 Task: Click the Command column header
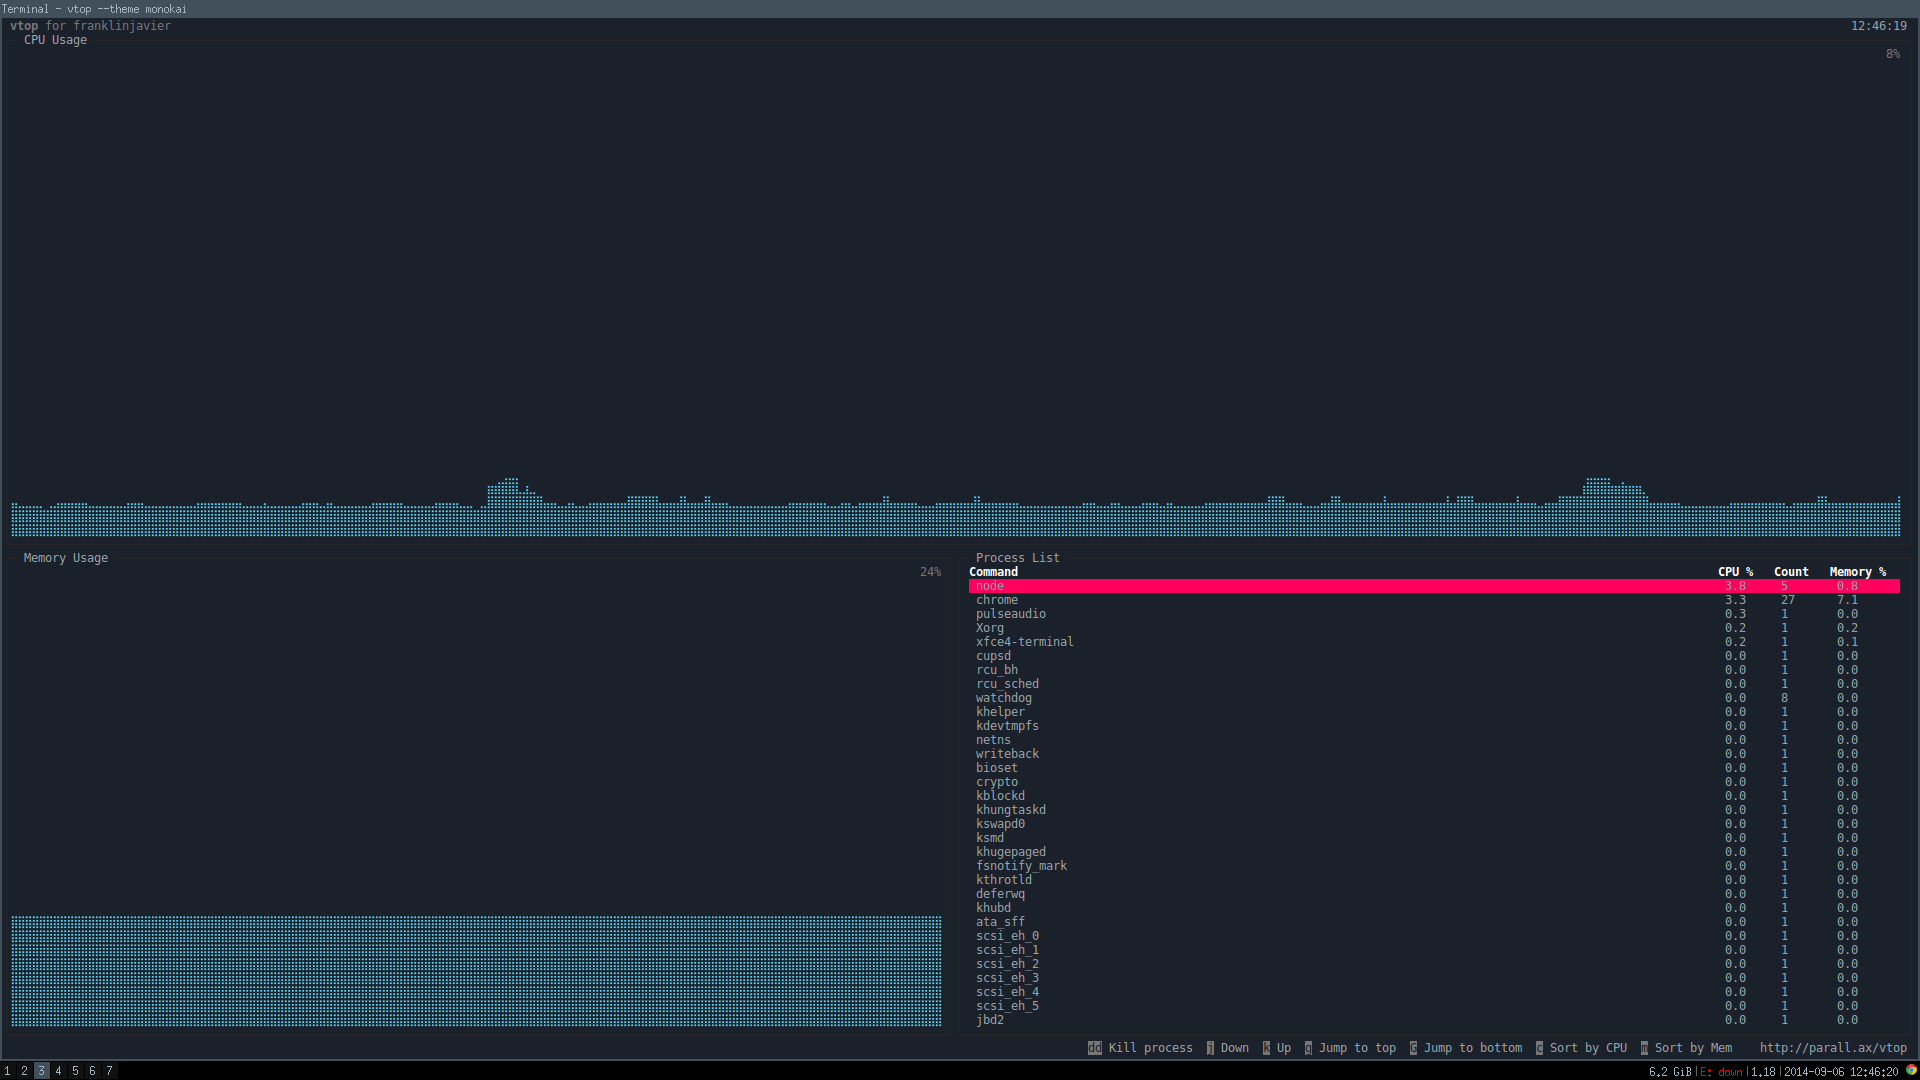coord(992,572)
